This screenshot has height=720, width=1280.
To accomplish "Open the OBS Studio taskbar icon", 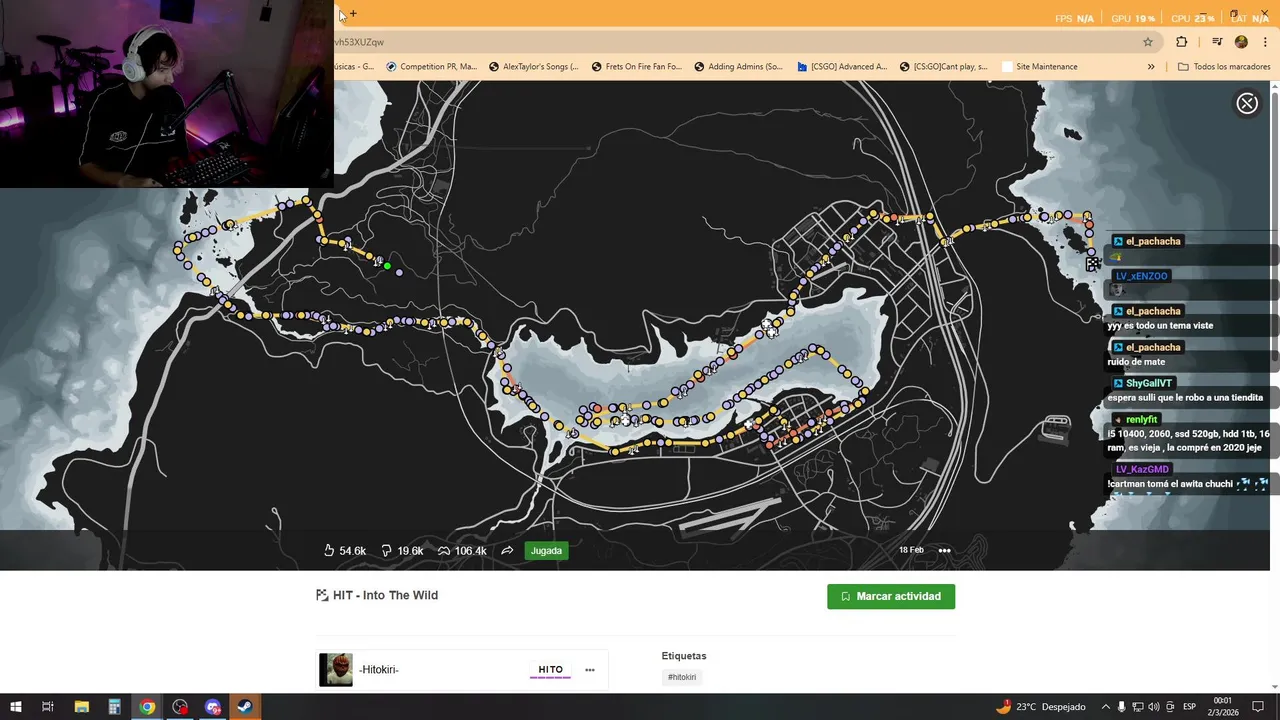I will (x=180, y=707).
